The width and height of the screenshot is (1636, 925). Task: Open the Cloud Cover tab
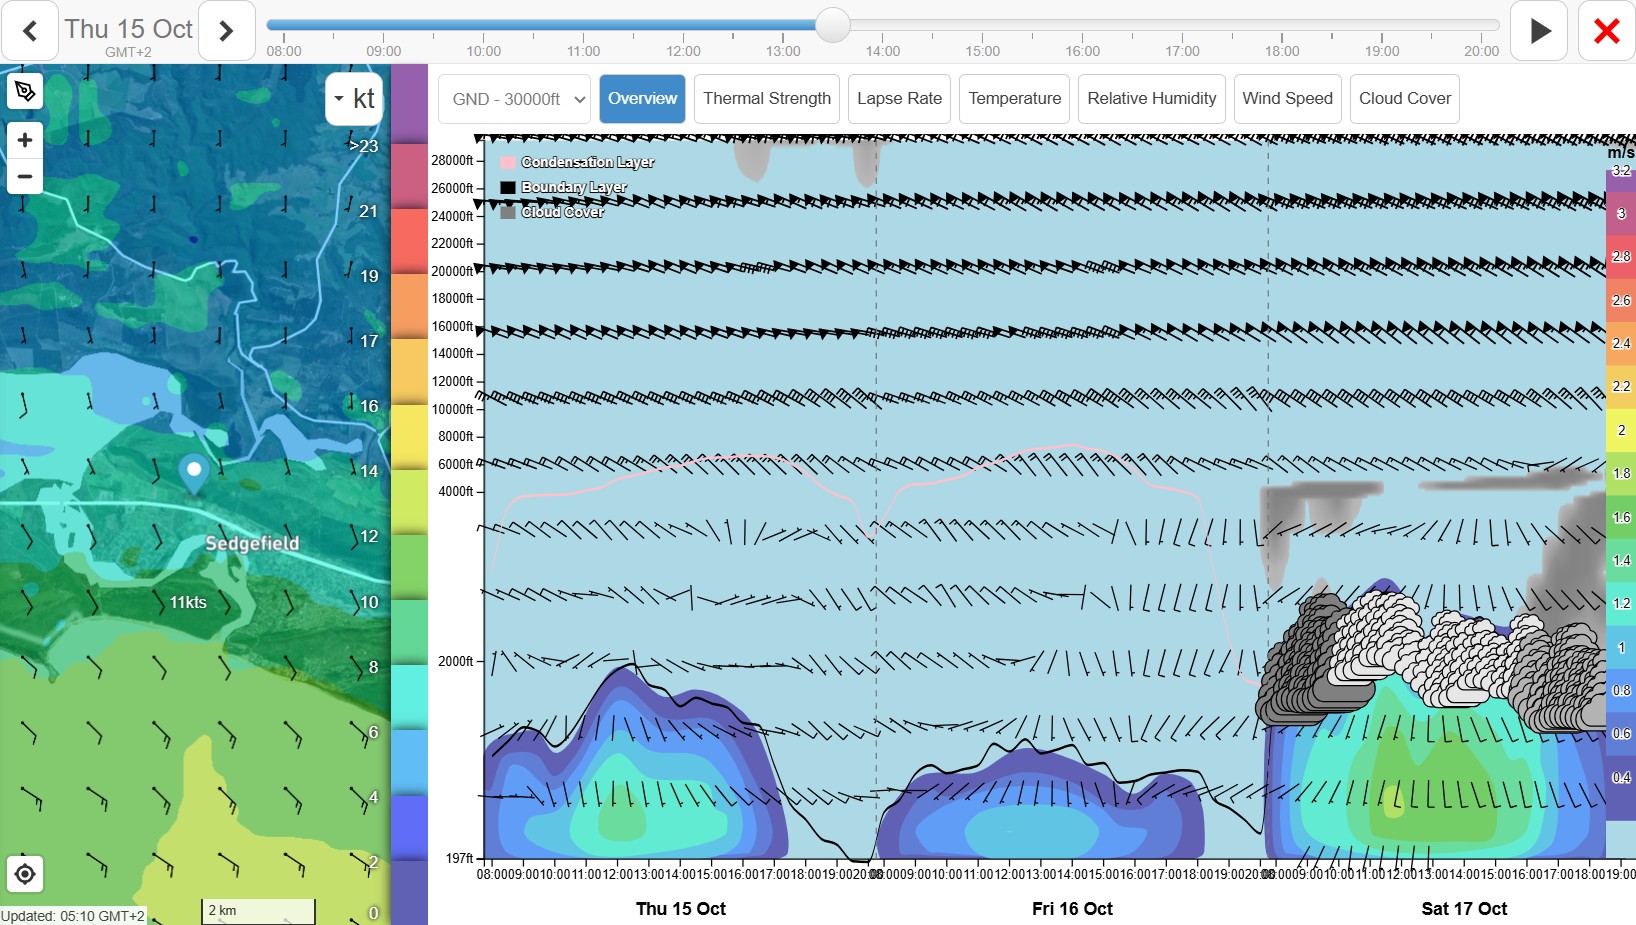(1404, 99)
